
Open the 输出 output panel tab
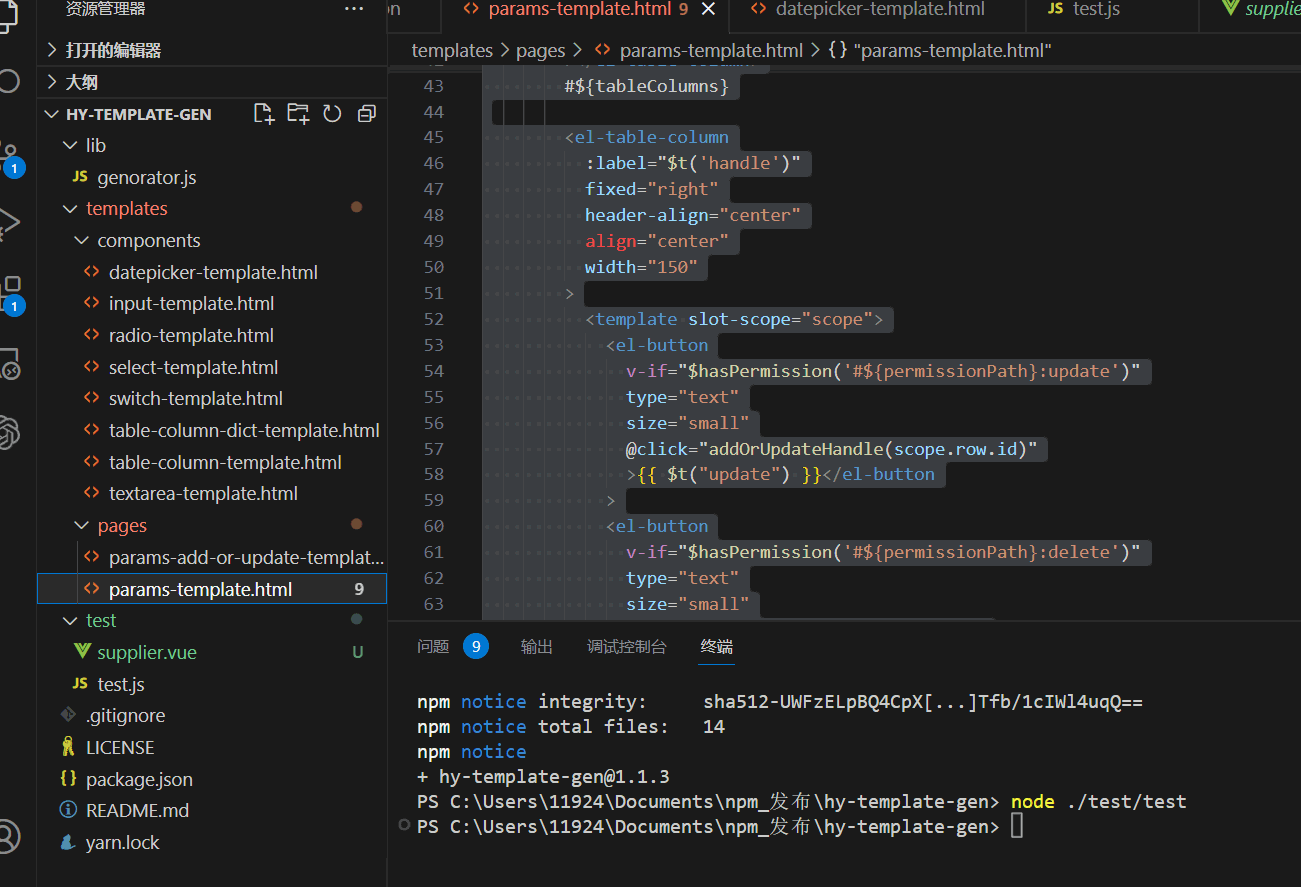(537, 647)
